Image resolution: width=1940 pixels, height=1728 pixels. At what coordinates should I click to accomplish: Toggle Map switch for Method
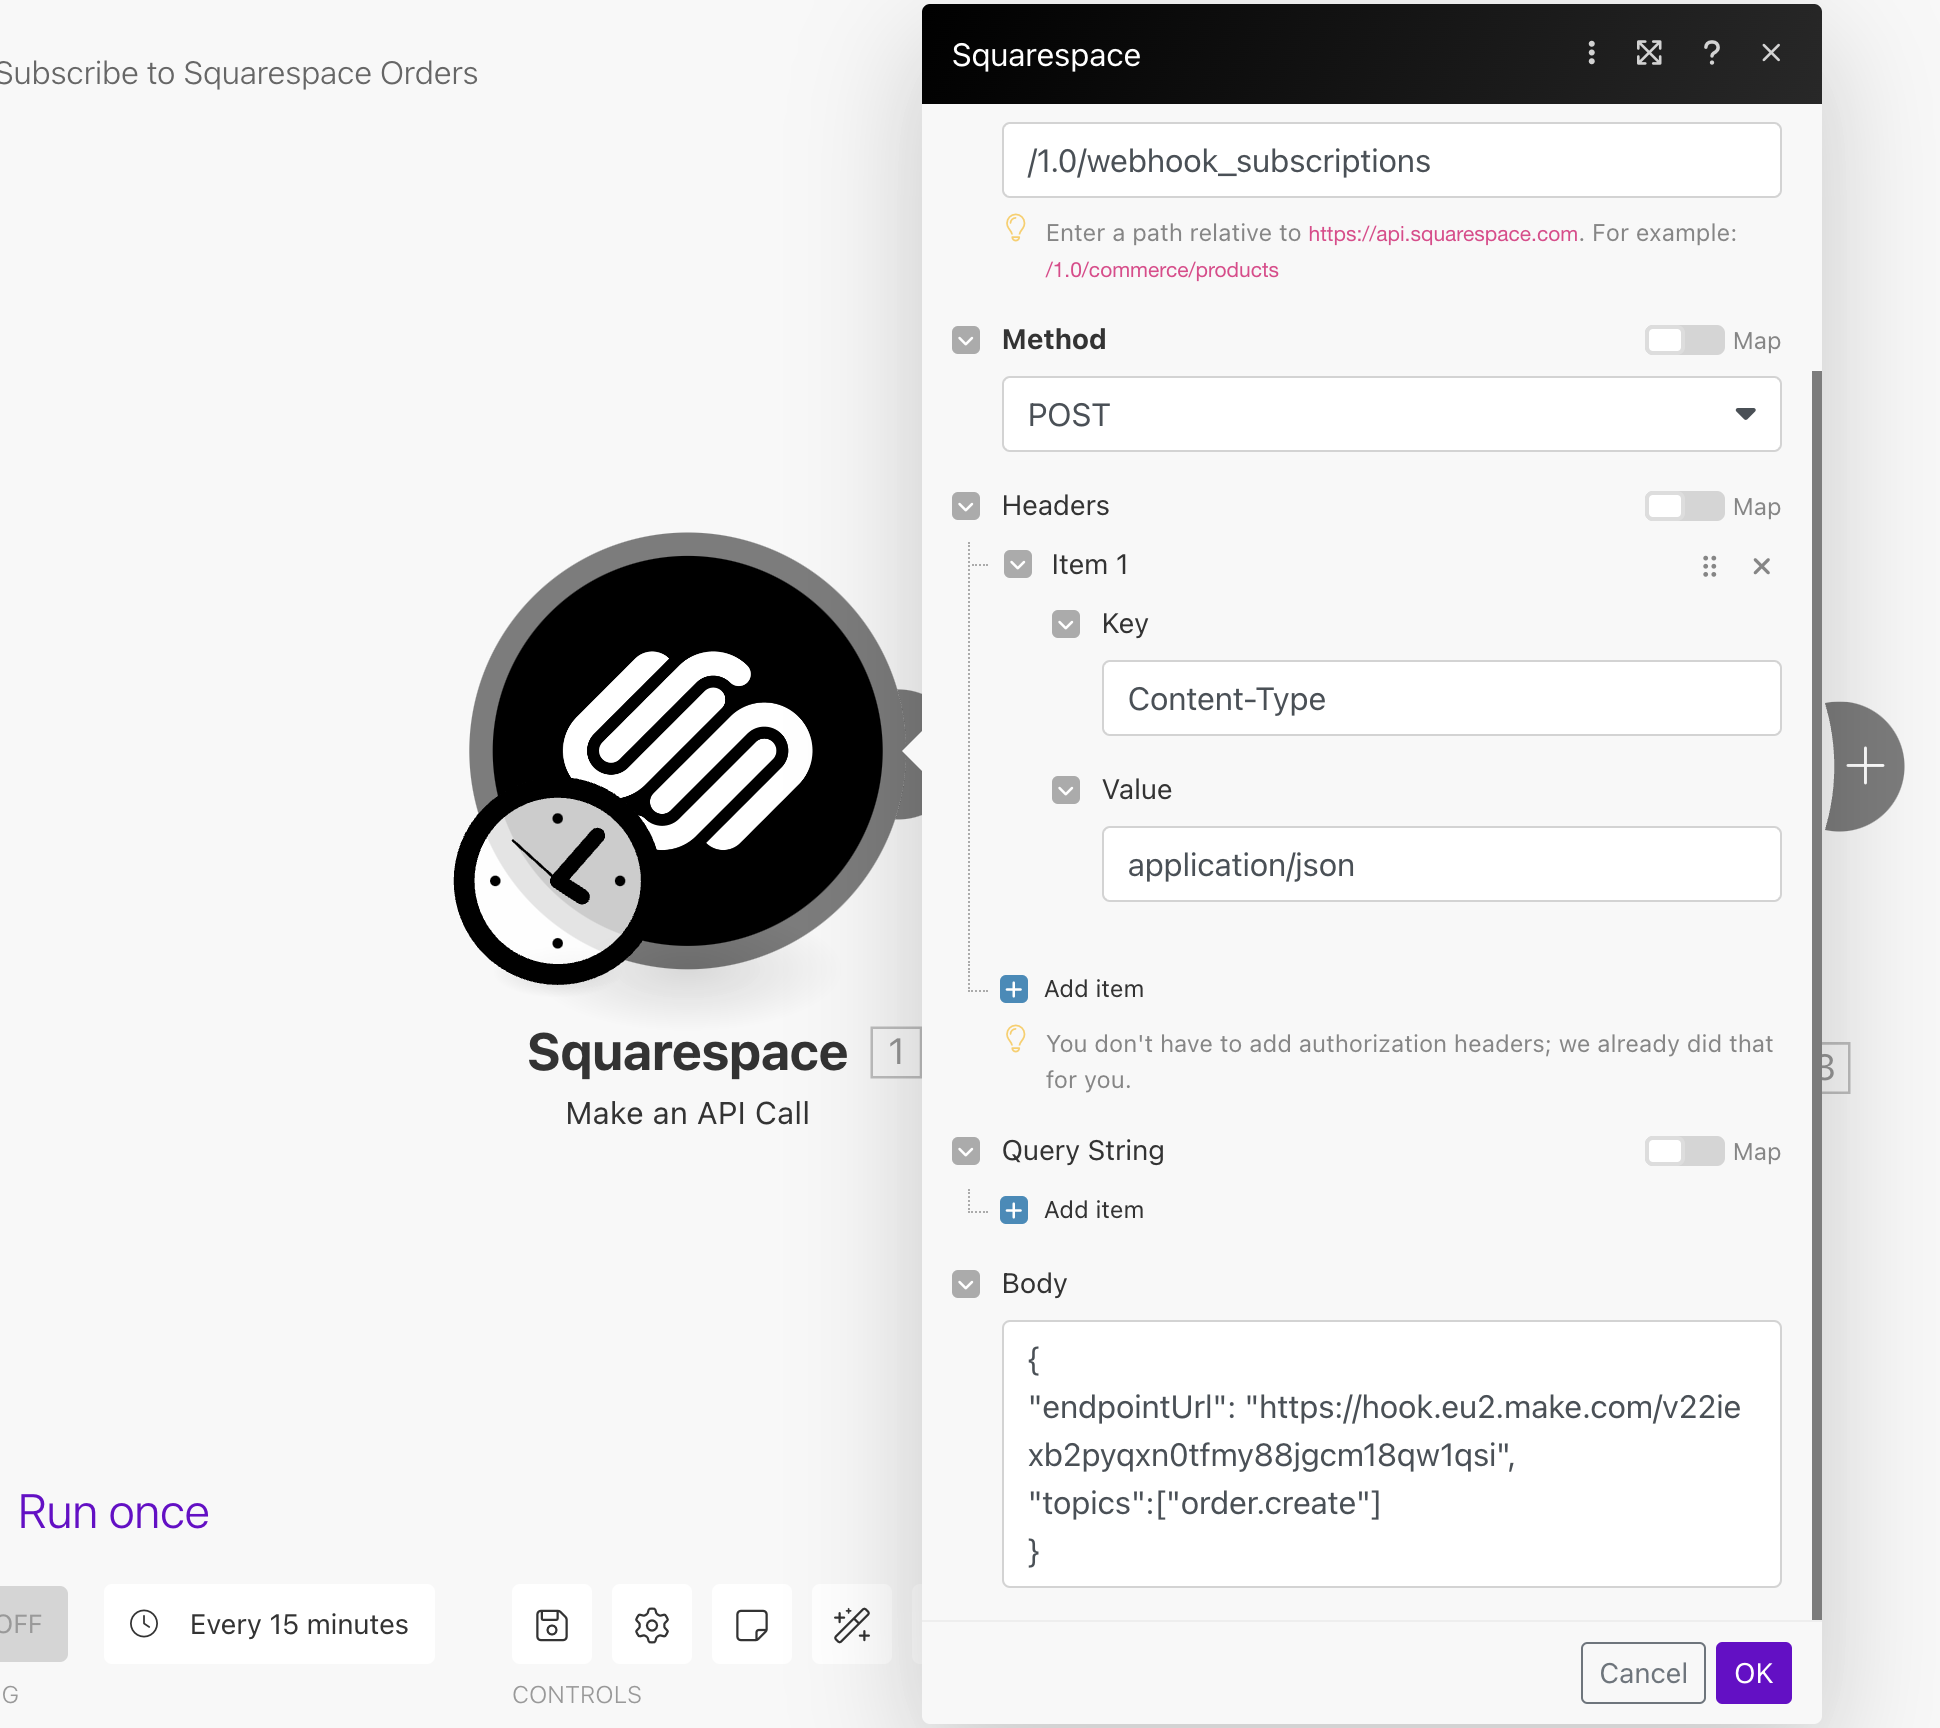coord(1684,340)
